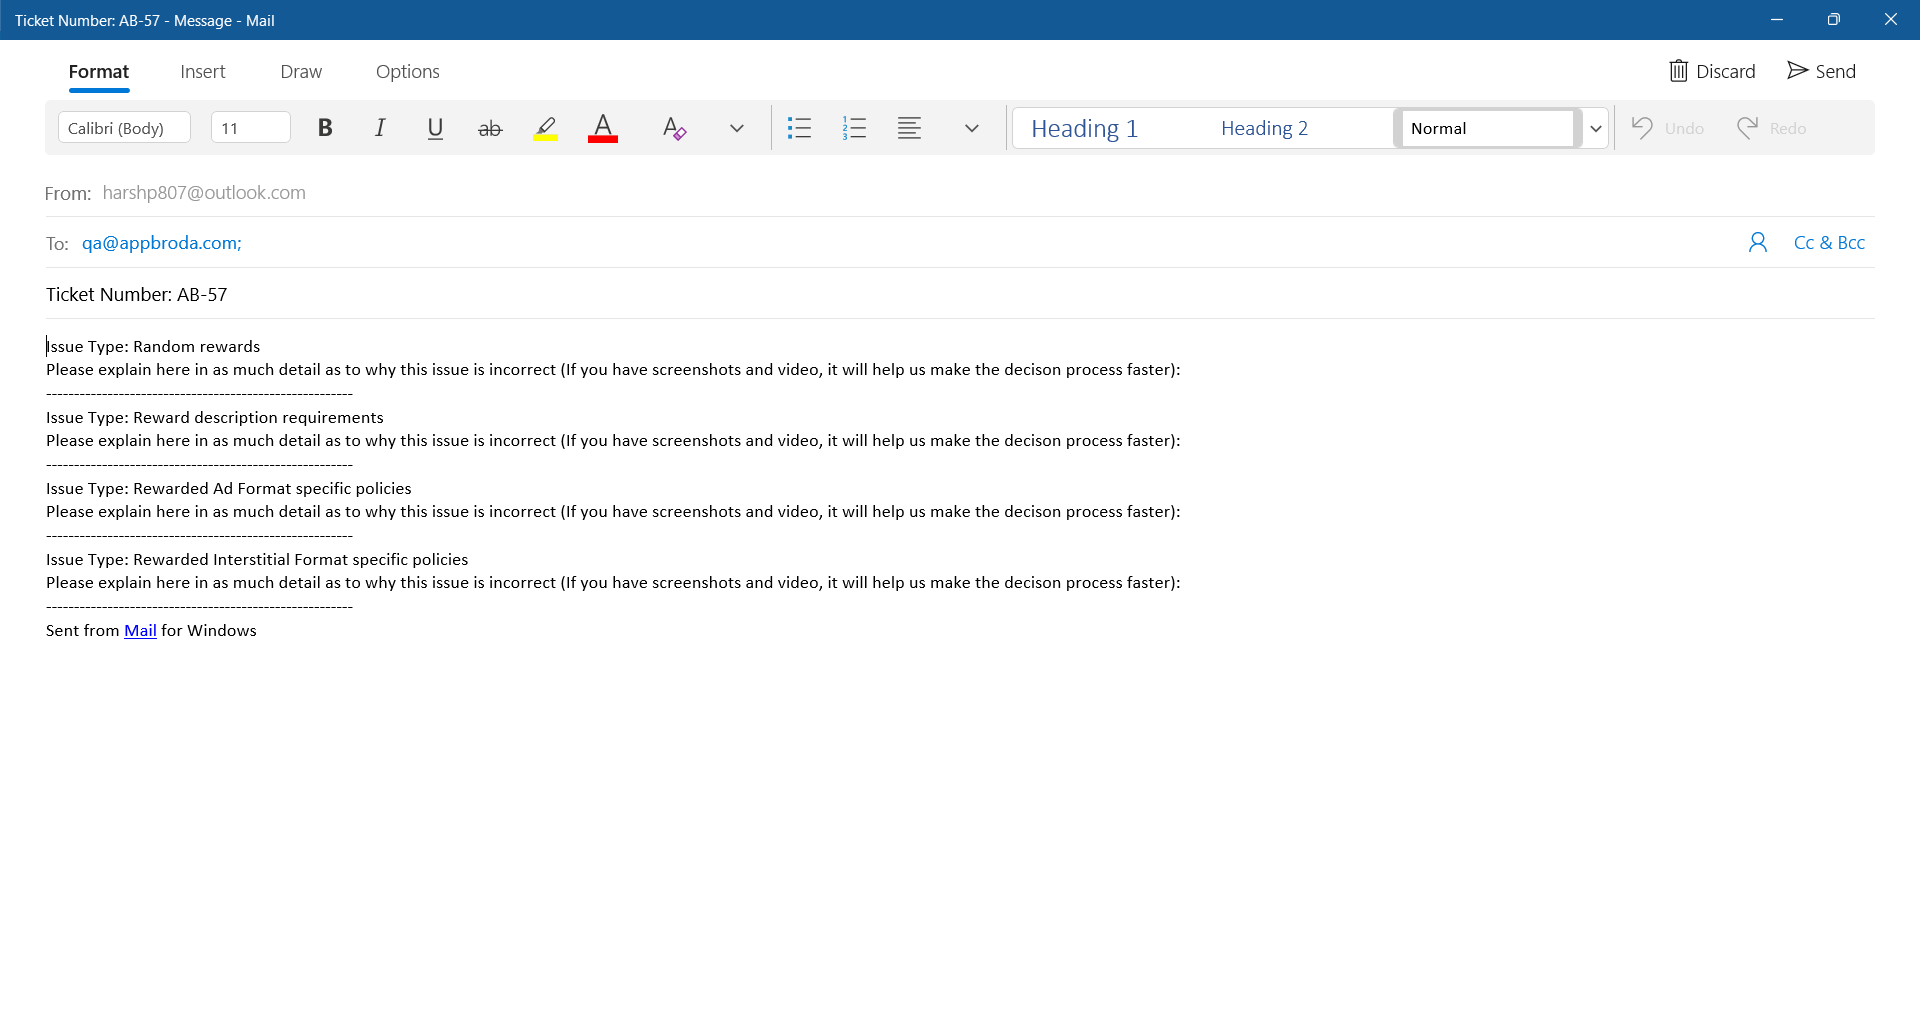Click the clear formatting icon
1920x1009 pixels.
tap(674, 128)
